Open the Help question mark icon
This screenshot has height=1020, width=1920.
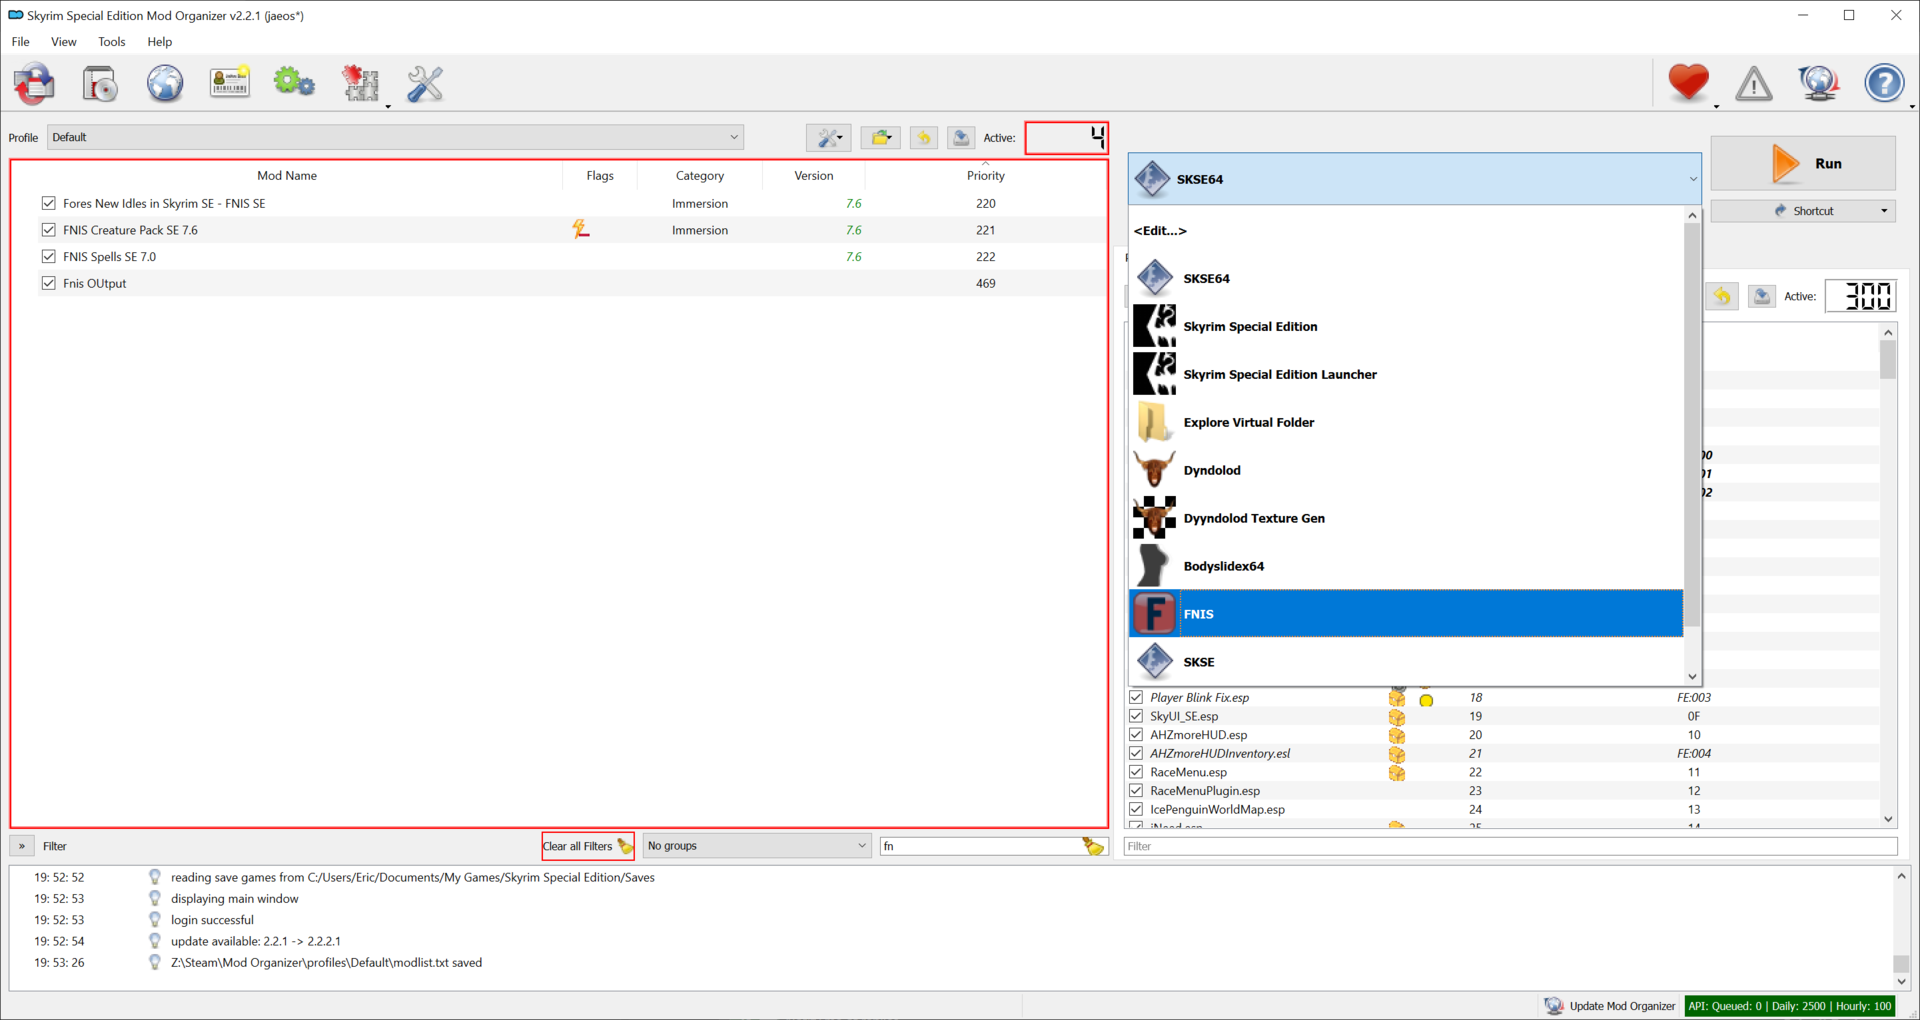(x=1884, y=83)
